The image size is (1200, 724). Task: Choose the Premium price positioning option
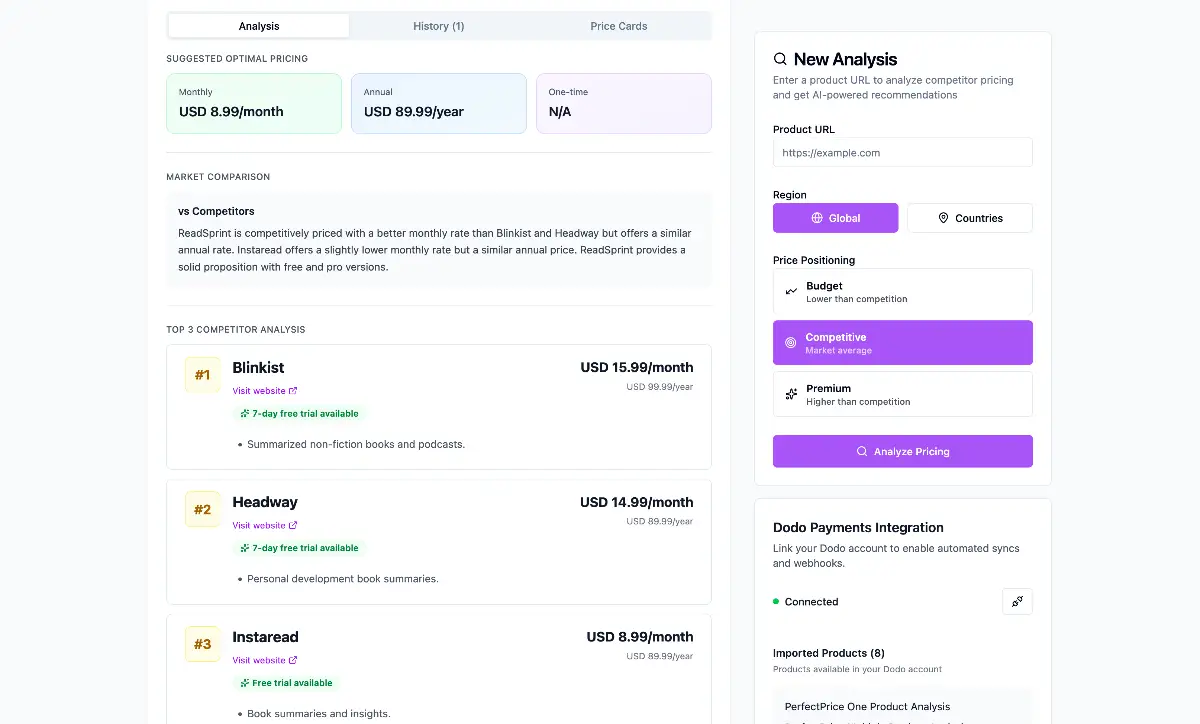pos(902,395)
